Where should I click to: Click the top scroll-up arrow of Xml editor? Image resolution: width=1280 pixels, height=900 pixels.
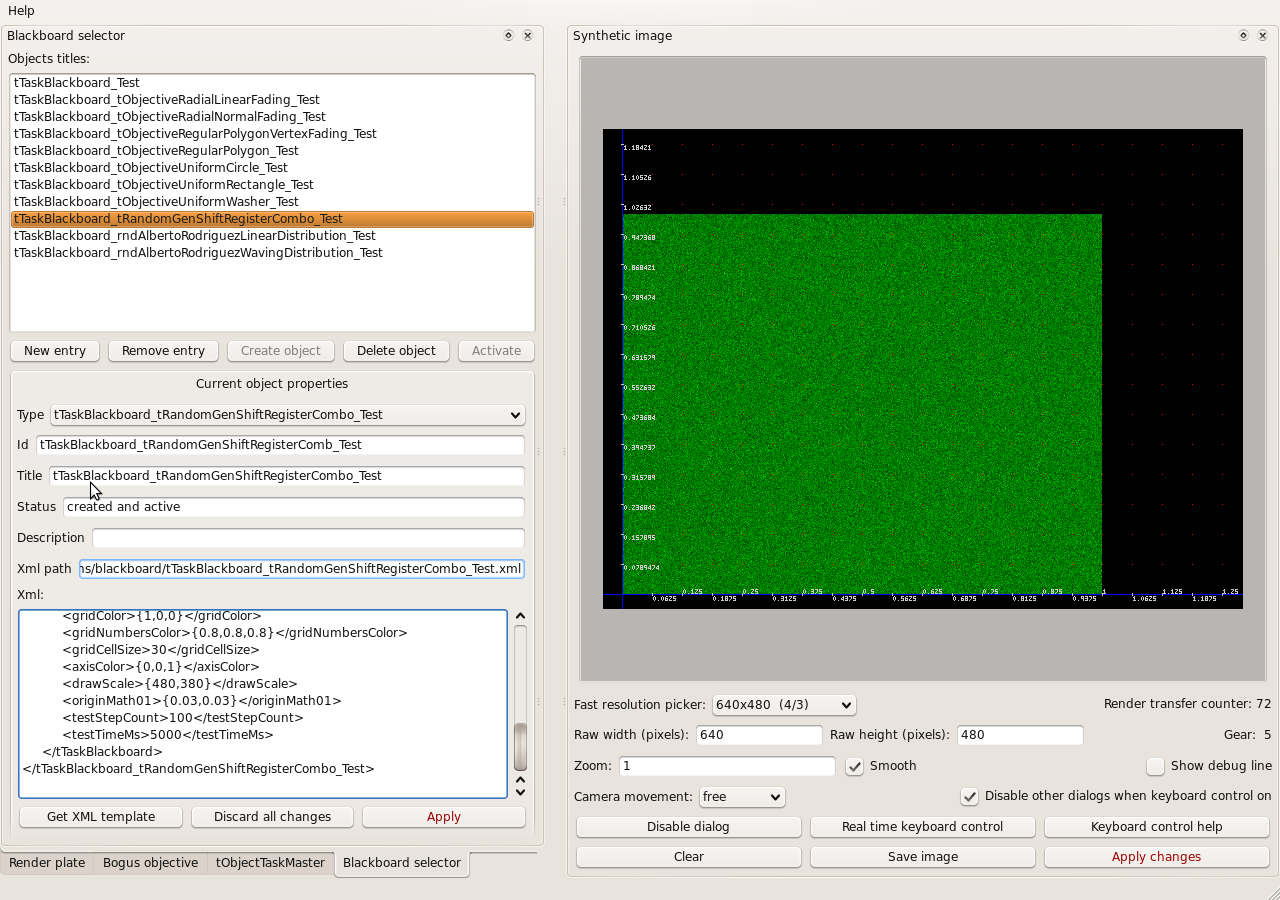(x=520, y=617)
